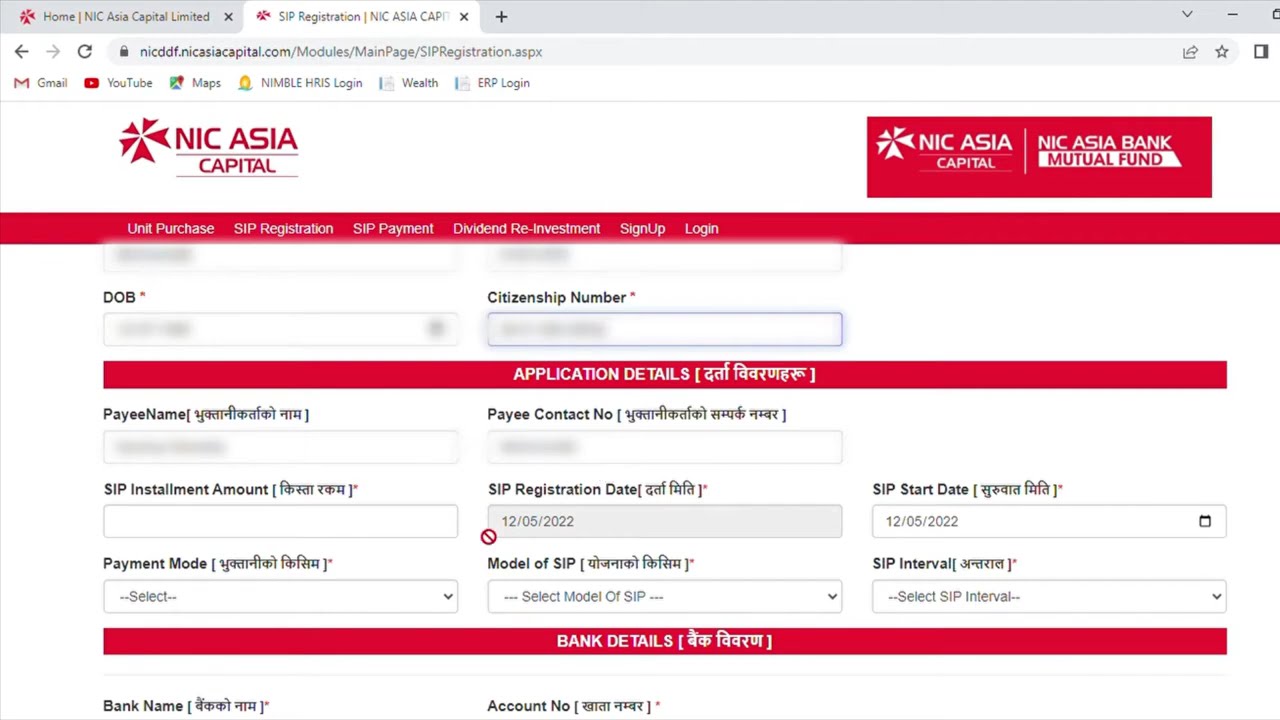Image resolution: width=1280 pixels, height=720 pixels.
Task: Close the SIP Registration tab
Action: 464,17
